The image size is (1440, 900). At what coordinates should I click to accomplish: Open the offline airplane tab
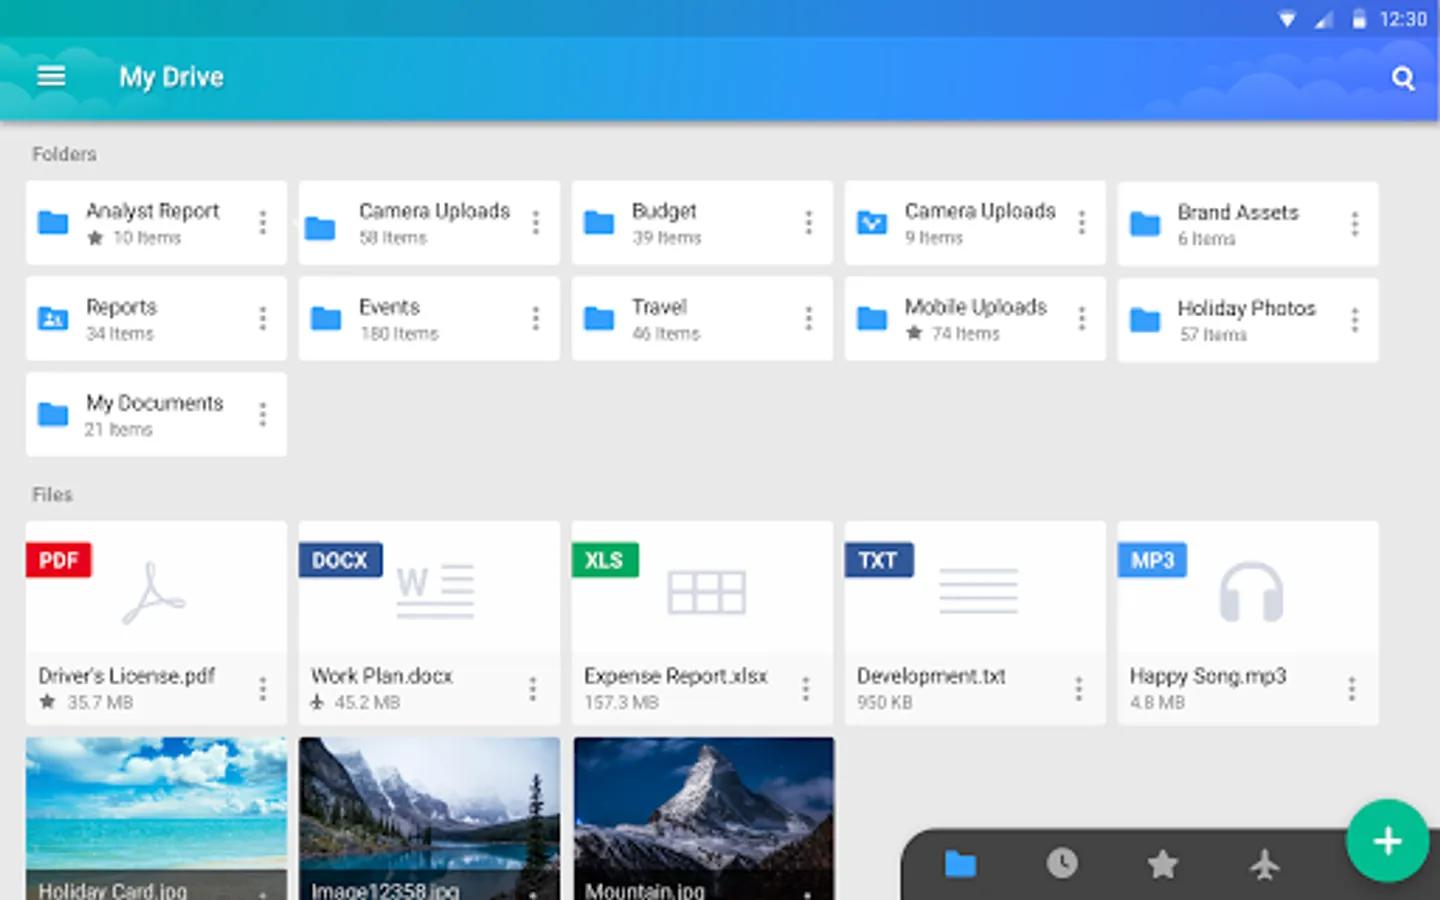tap(1264, 863)
